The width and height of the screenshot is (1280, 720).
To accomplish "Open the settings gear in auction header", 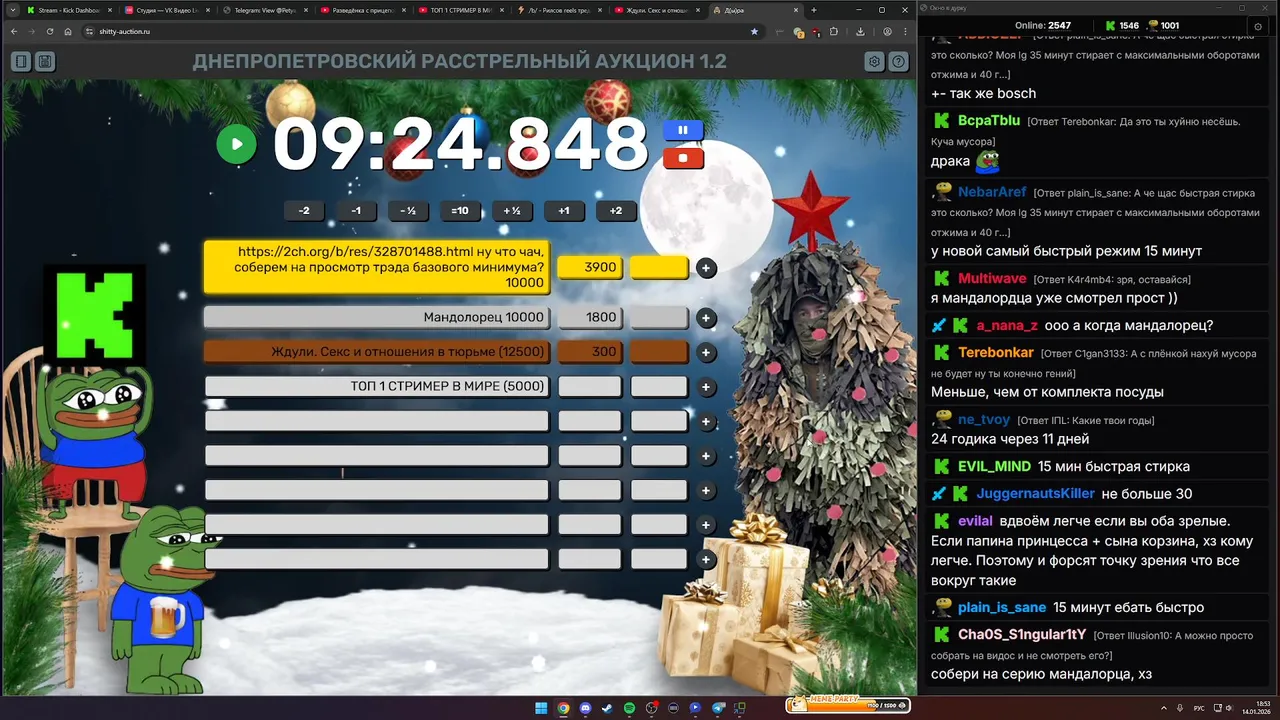I will click(x=875, y=61).
